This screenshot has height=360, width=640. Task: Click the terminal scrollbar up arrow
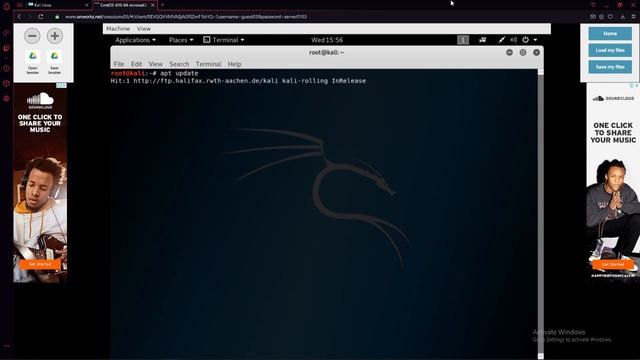pos(541,72)
